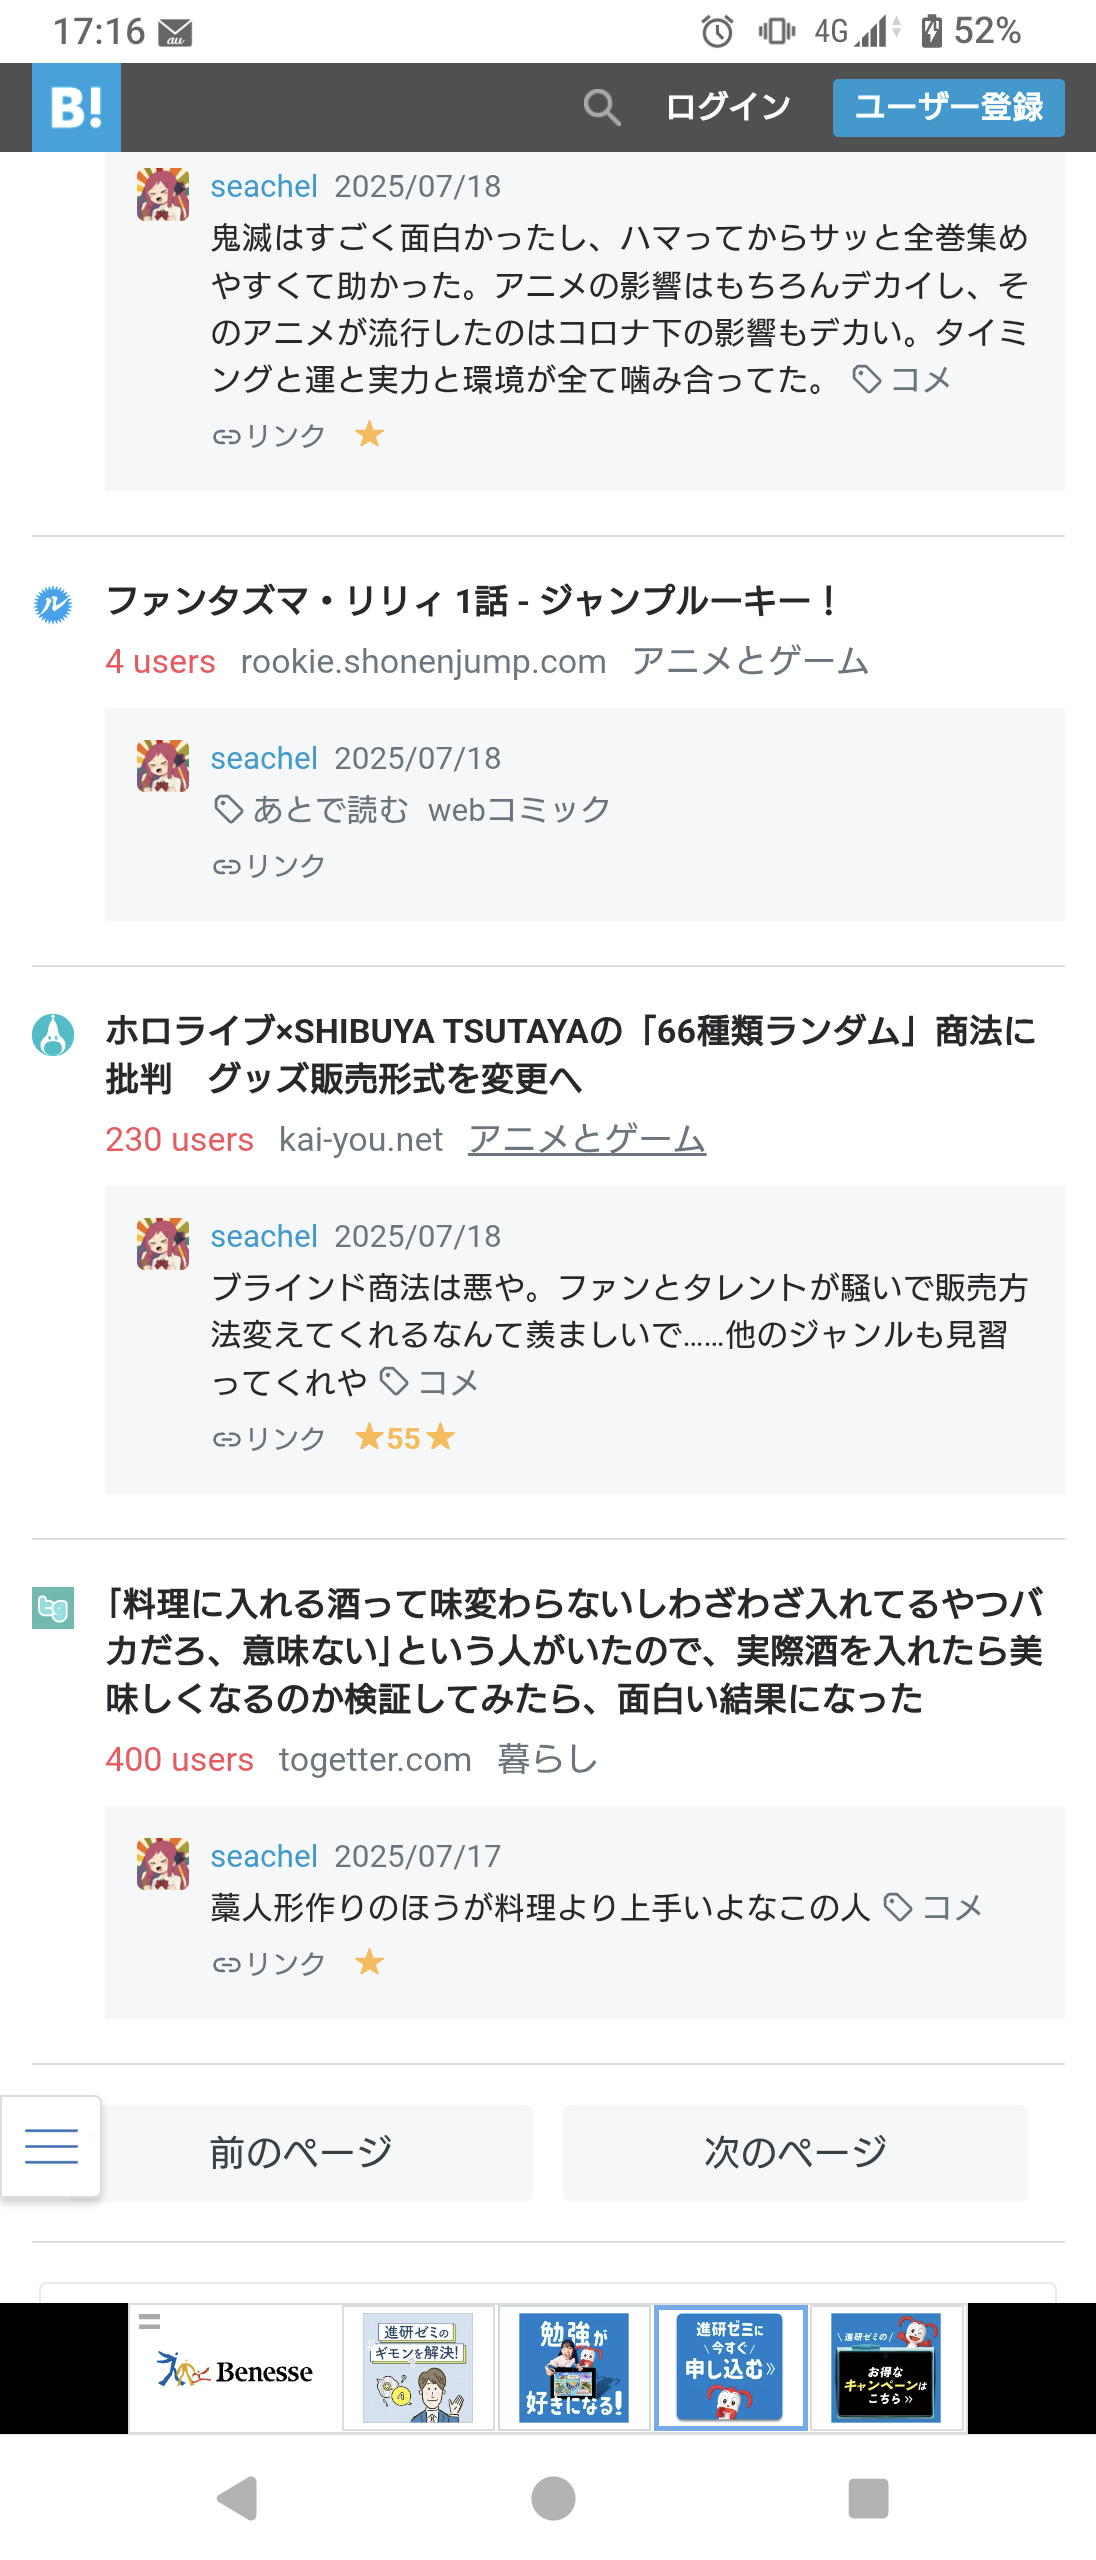
Task: Tap the Hatena Bookmark B! logo
Action: [76, 107]
